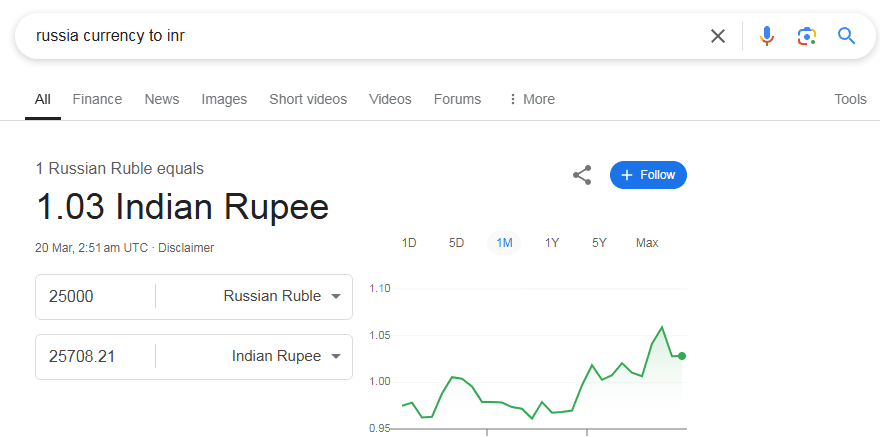
Task: Expand the Indian Rupee currency dropdown
Action: tap(336, 357)
